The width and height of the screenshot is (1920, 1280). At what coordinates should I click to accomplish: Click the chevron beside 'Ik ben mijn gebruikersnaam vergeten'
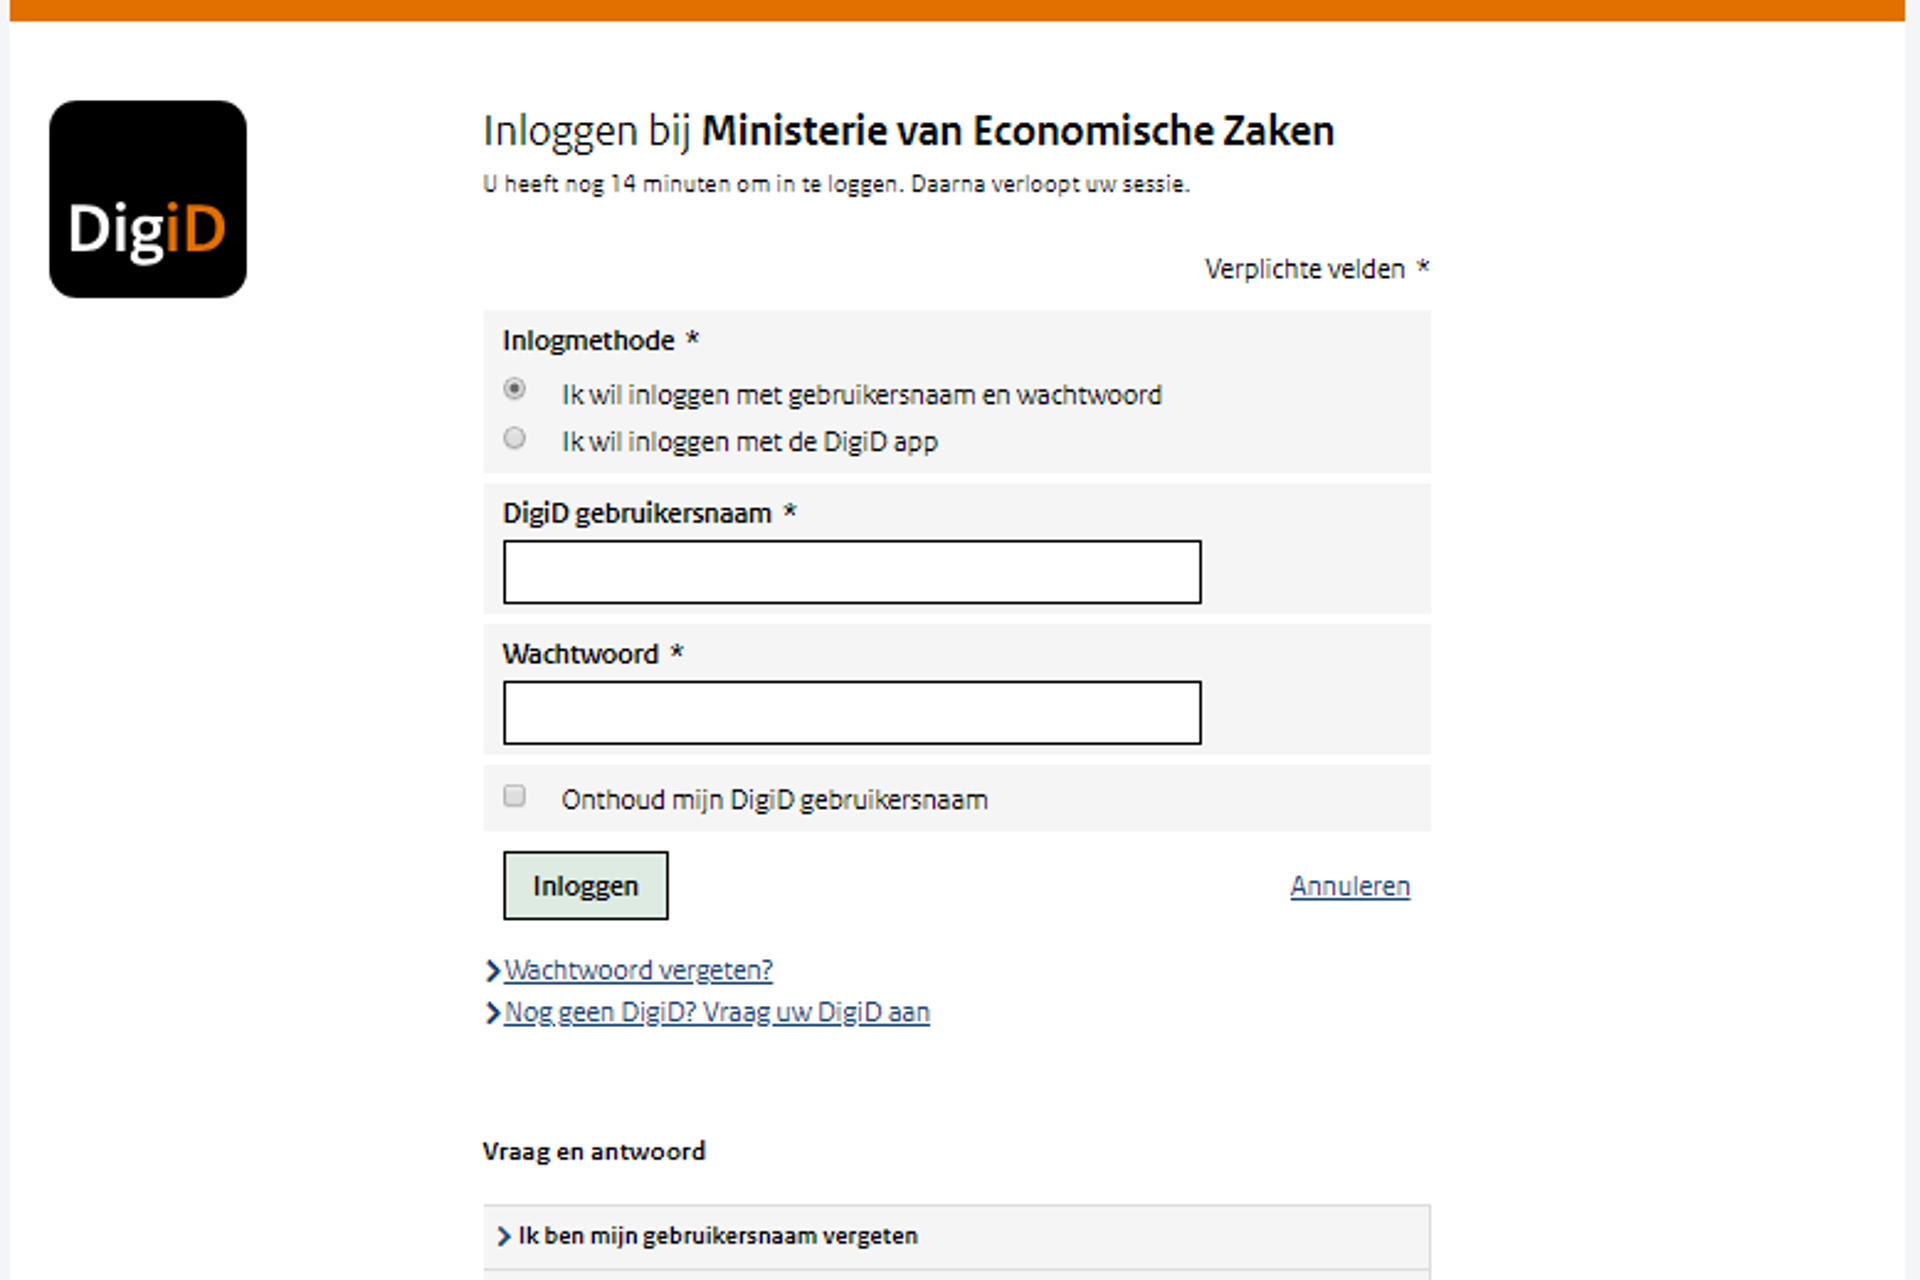click(504, 1237)
